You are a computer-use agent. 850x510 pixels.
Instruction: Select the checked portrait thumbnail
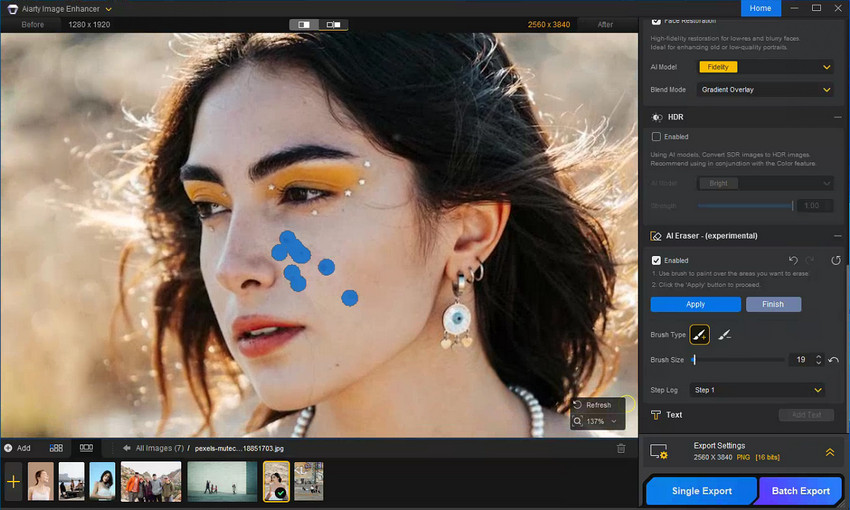pyautogui.click(x=276, y=481)
